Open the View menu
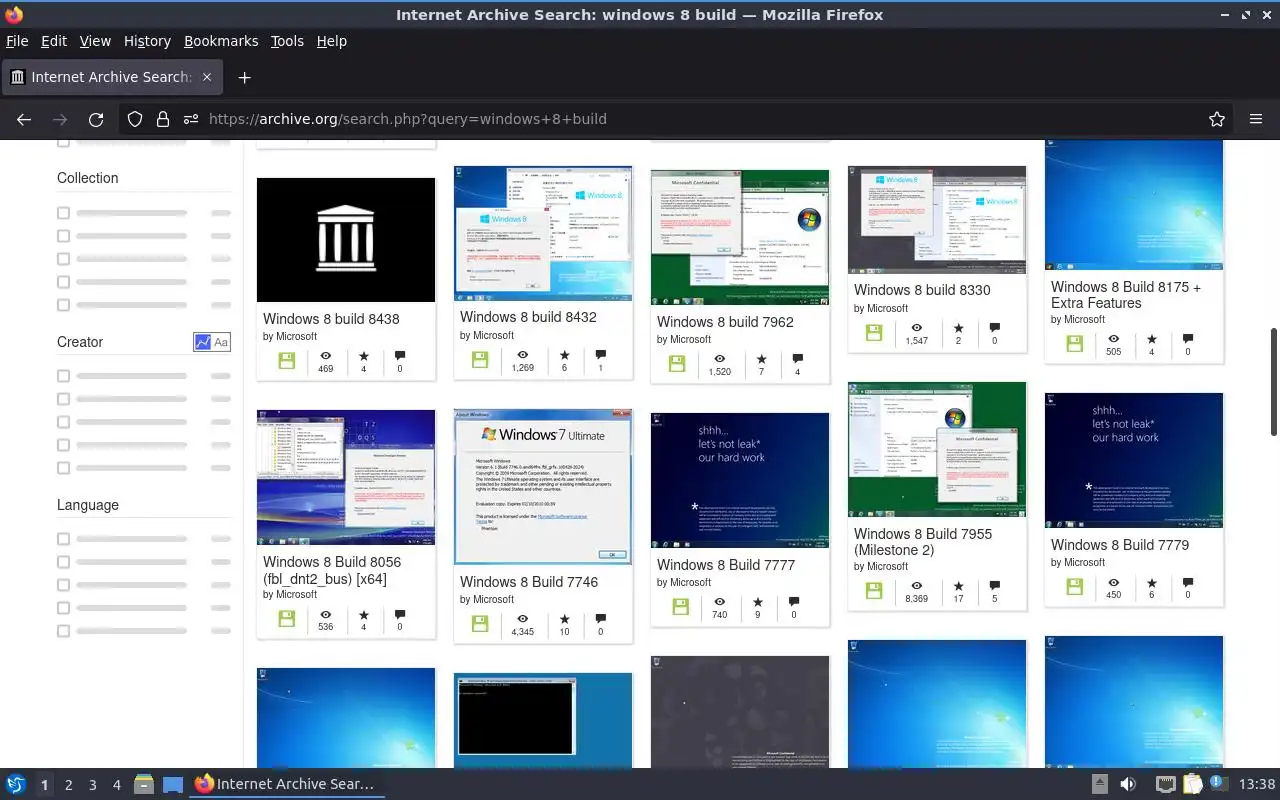Screen dimensions: 1280x800 point(95,41)
